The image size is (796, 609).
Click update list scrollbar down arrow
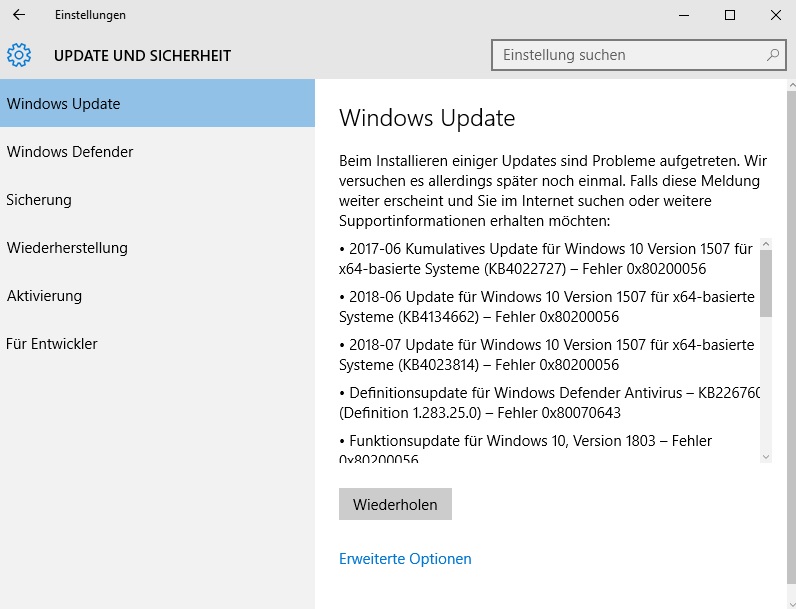766,457
